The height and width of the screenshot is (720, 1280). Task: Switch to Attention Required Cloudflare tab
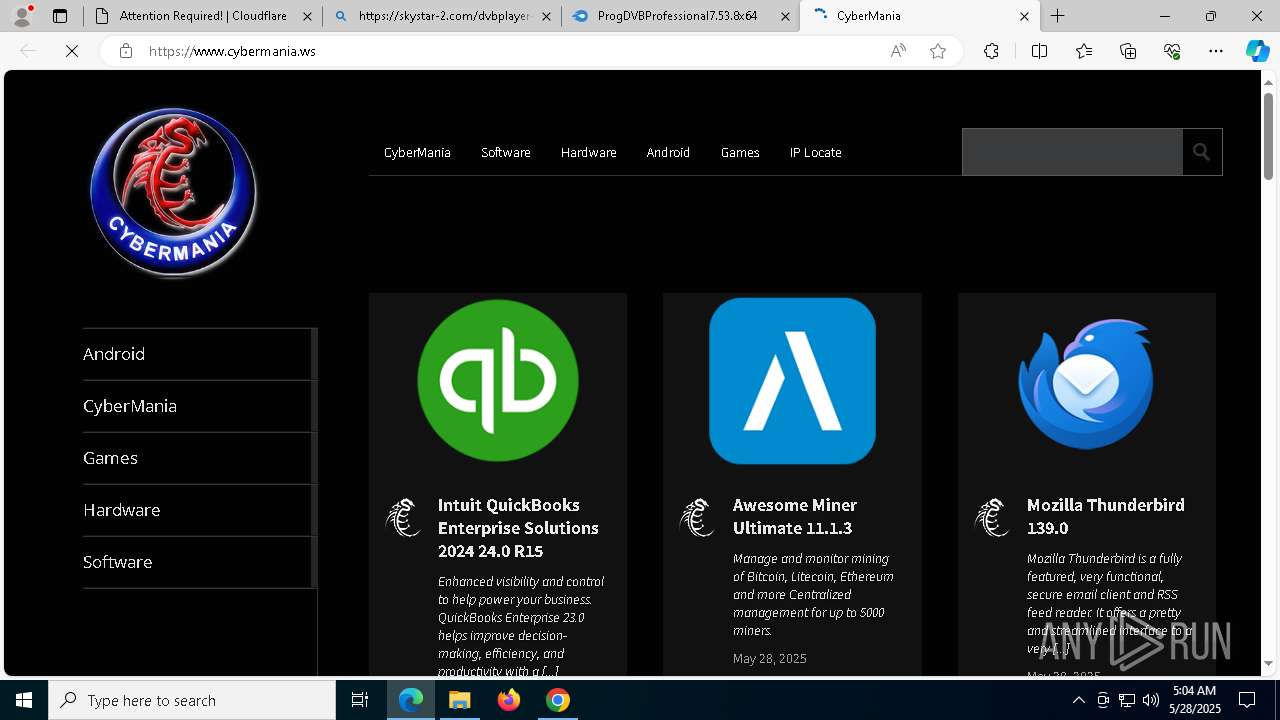[202, 16]
